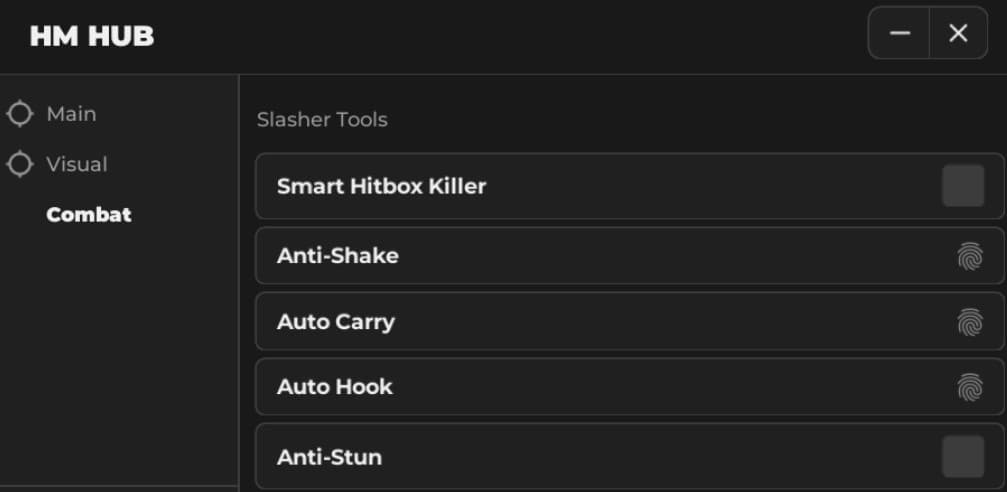
Task: Open the Main tab label
Action: coord(71,114)
